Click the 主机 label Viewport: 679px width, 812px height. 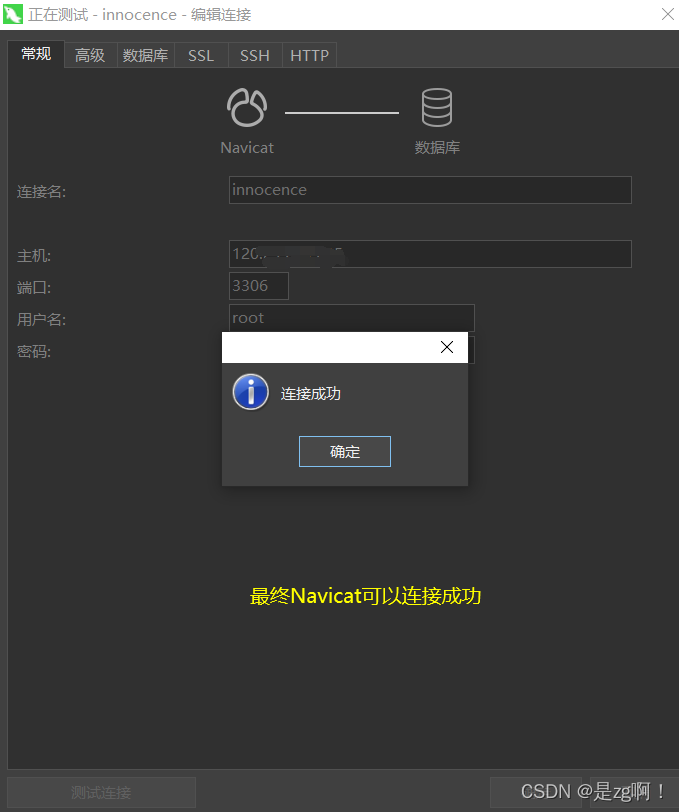pos(34,256)
